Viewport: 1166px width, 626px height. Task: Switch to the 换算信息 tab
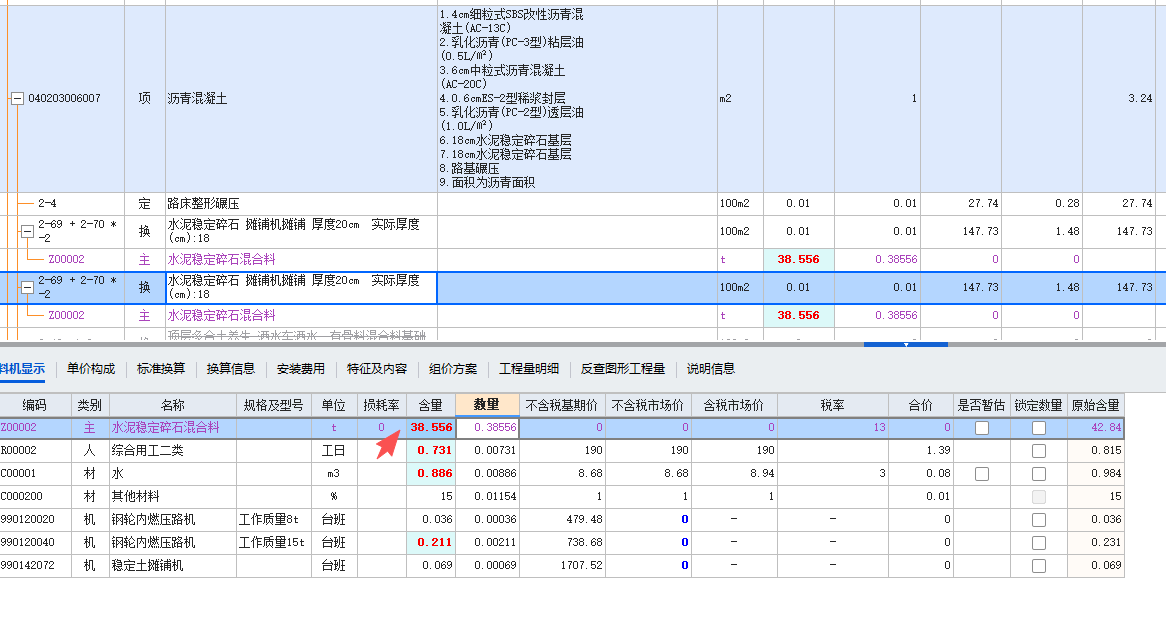point(231,369)
